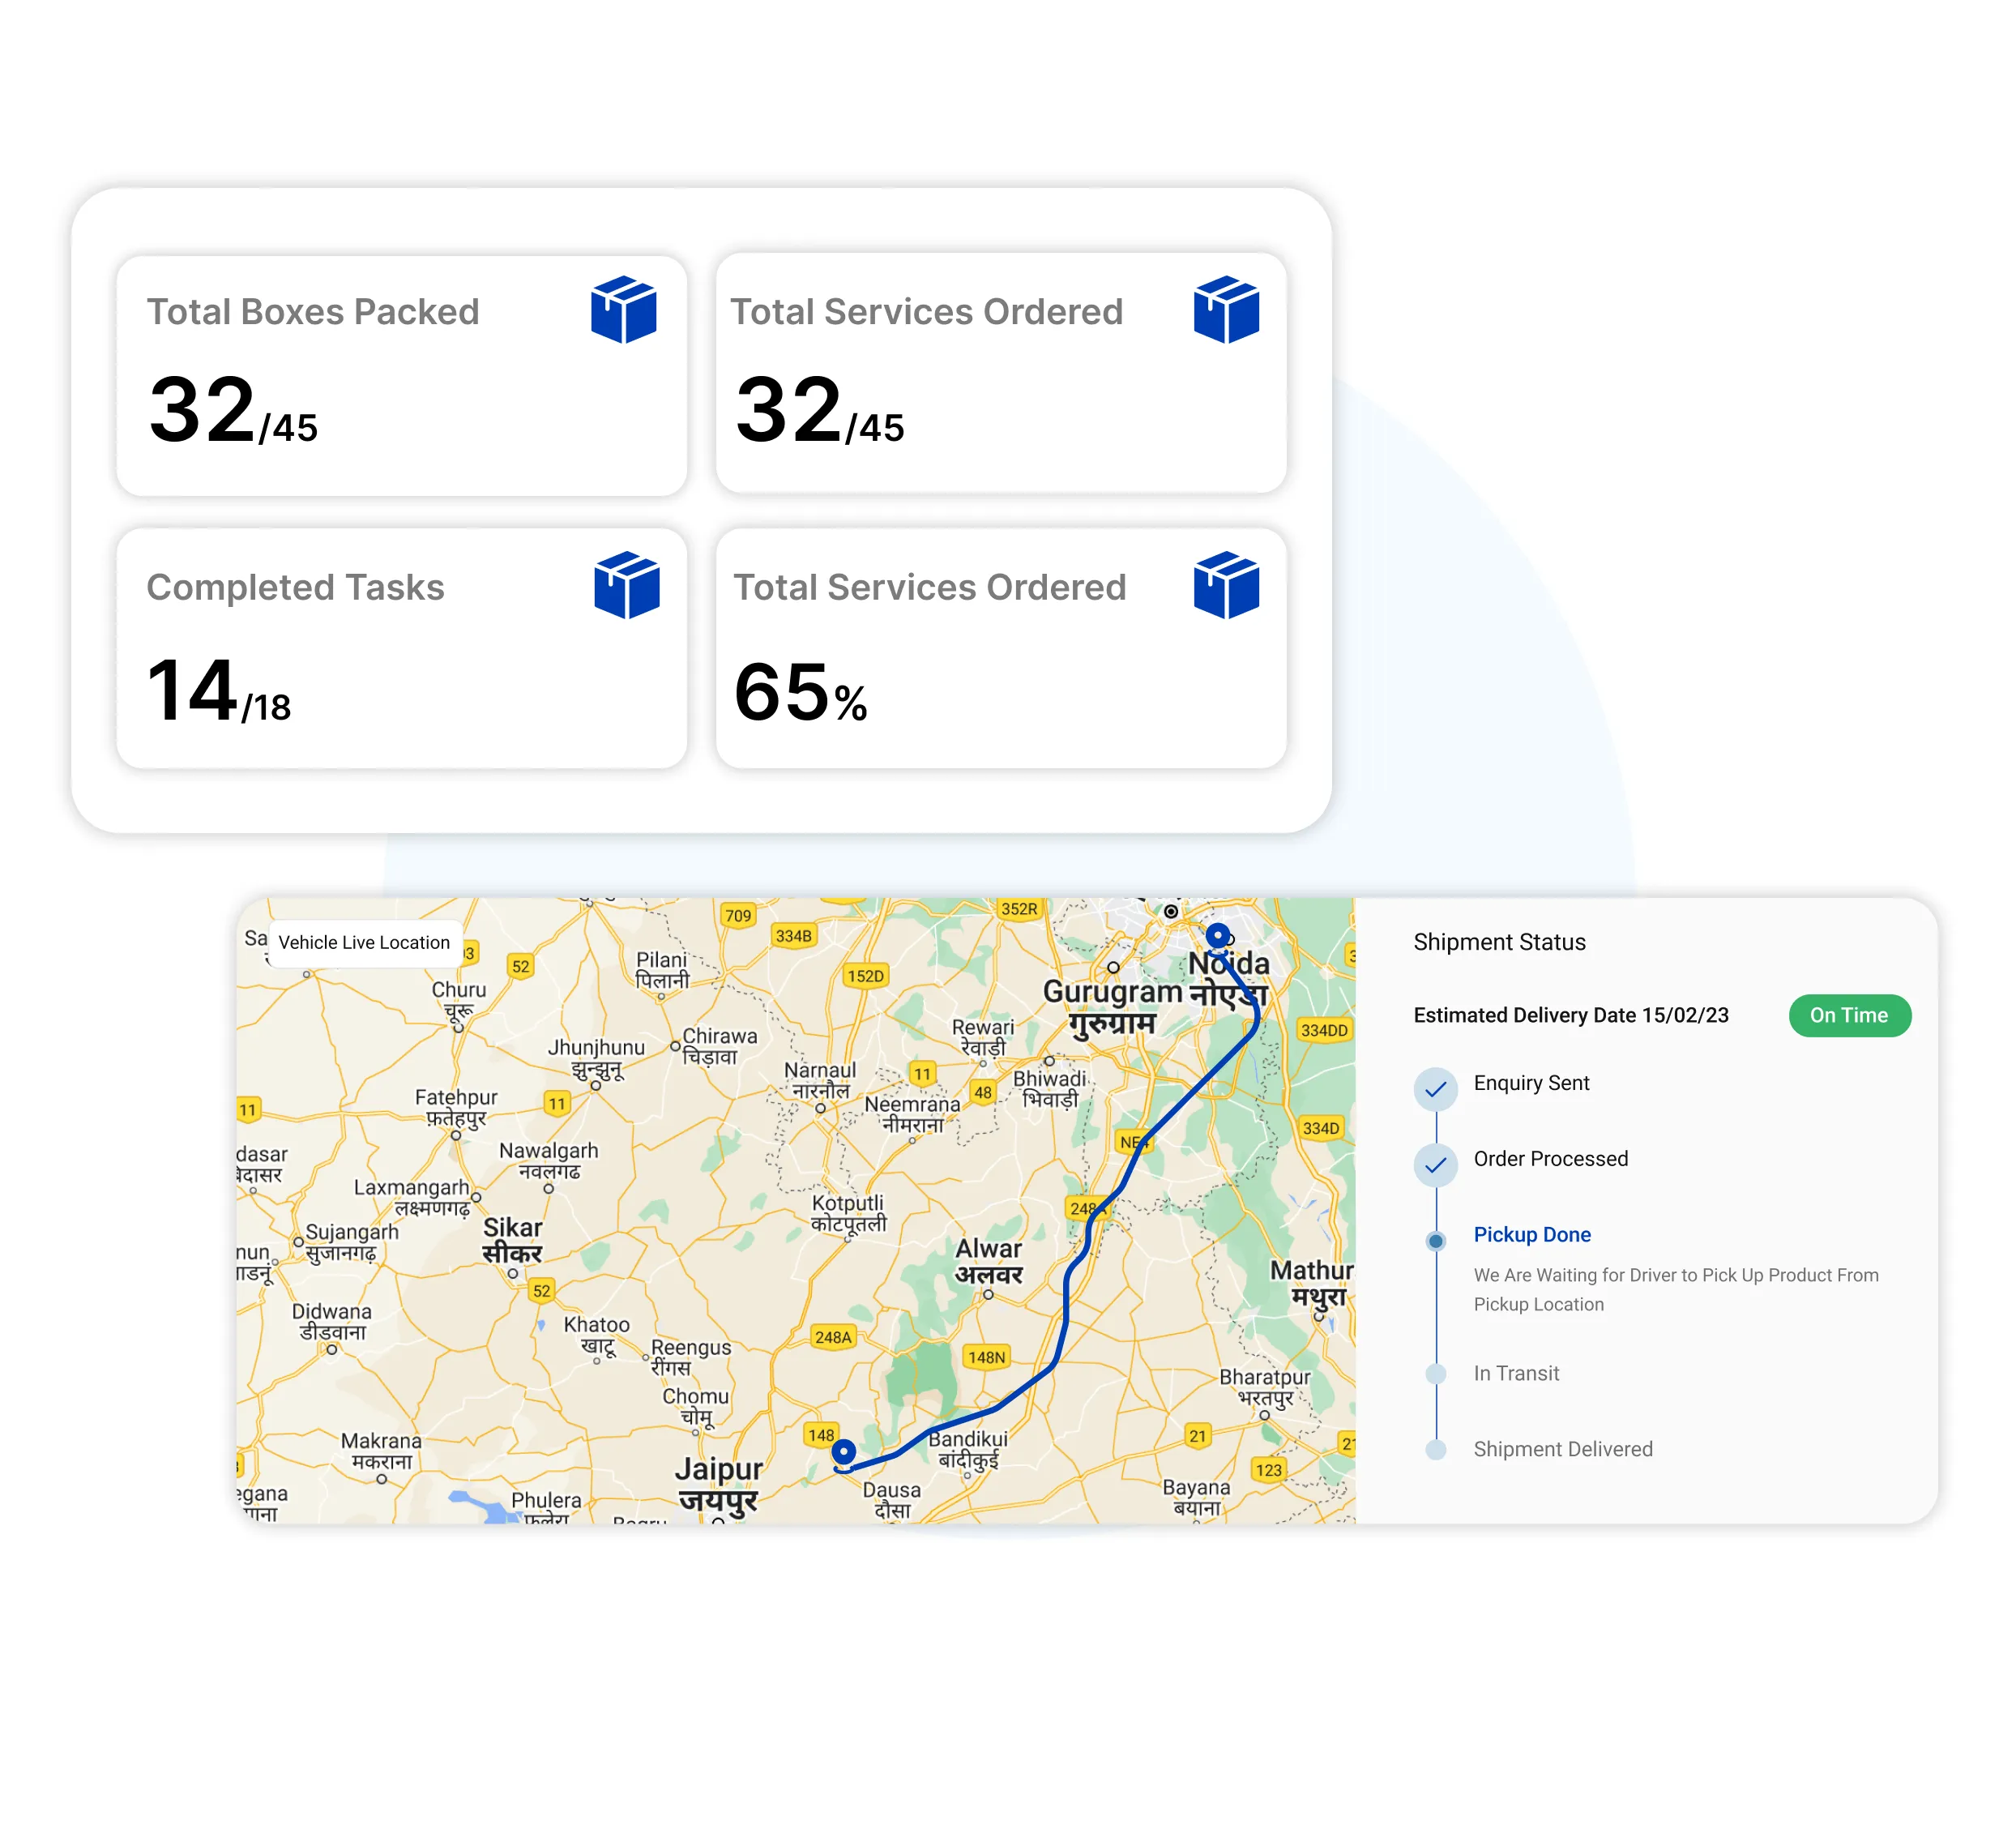
Task: Click the Vehicle Live Location label
Action: [x=365, y=942]
